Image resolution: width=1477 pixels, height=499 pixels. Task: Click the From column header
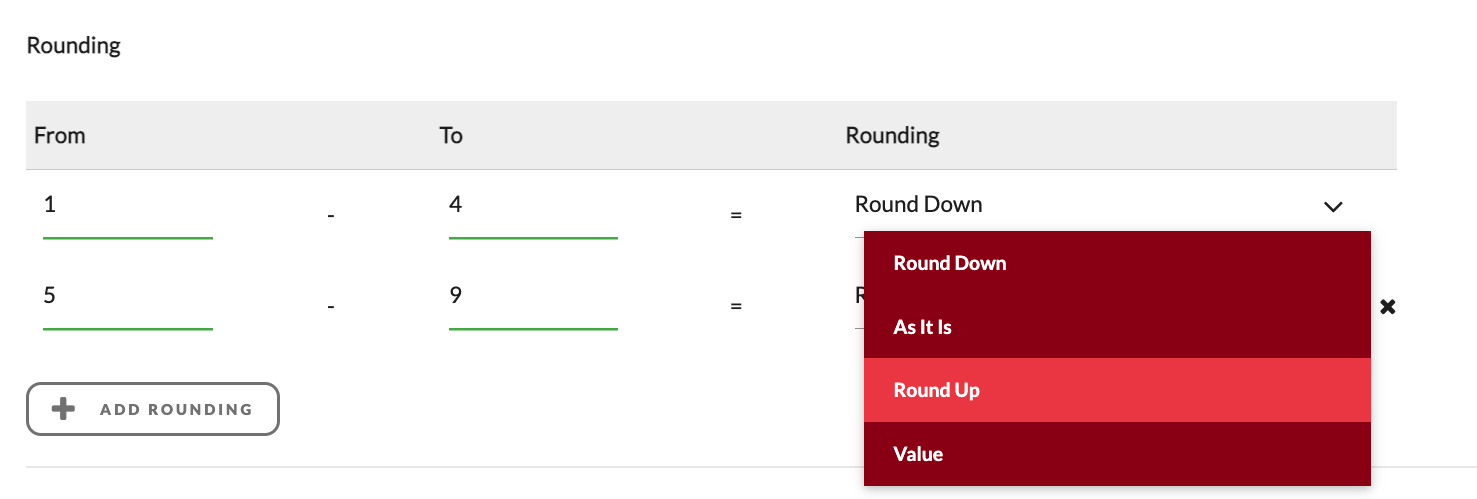60,135
